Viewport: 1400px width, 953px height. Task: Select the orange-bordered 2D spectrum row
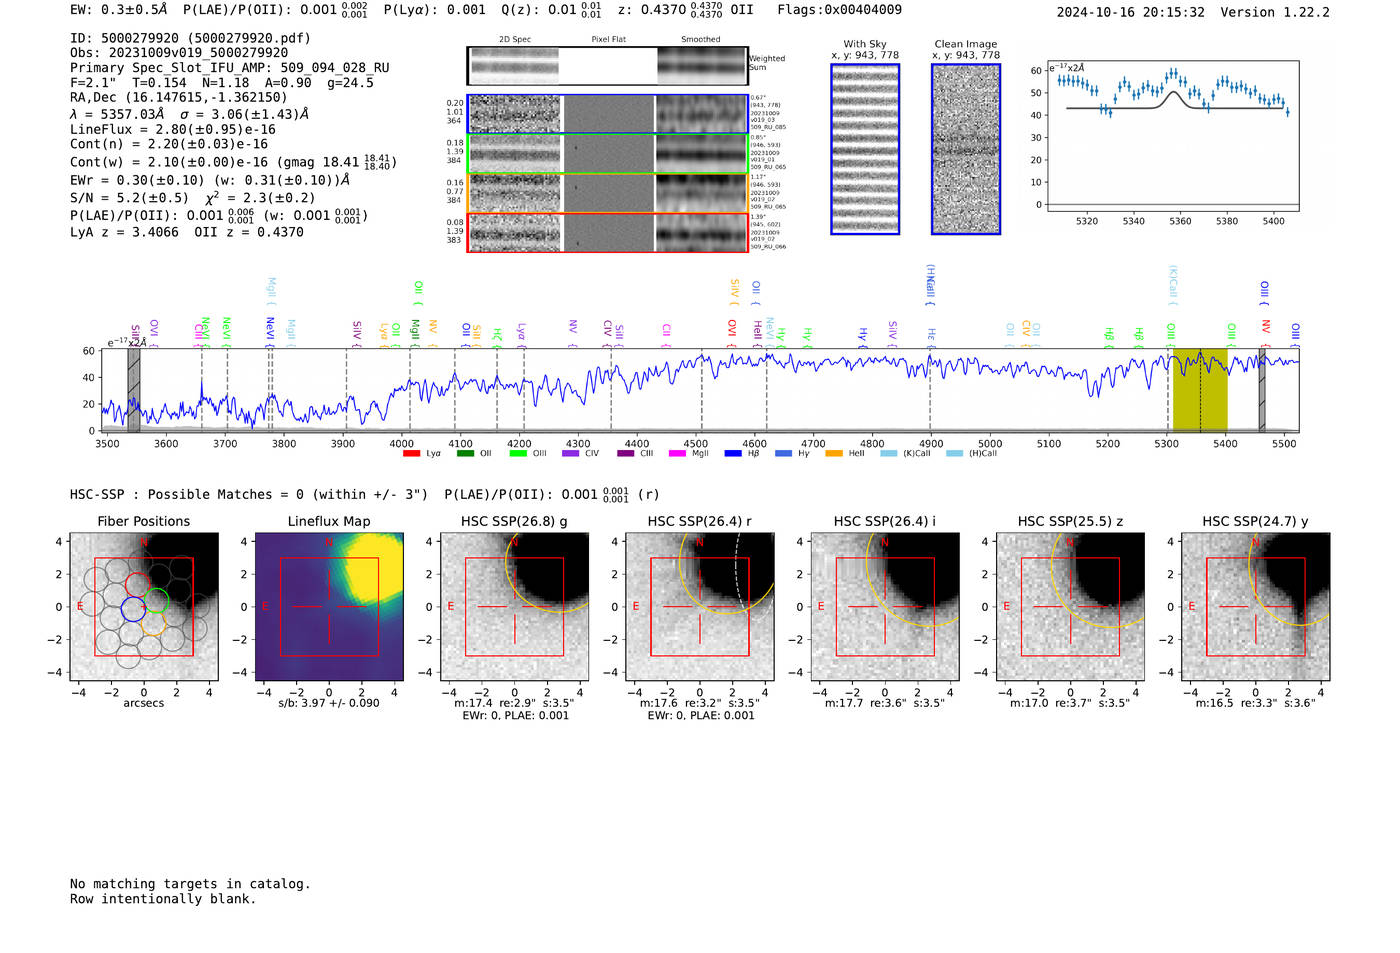[x=608, y=193]
